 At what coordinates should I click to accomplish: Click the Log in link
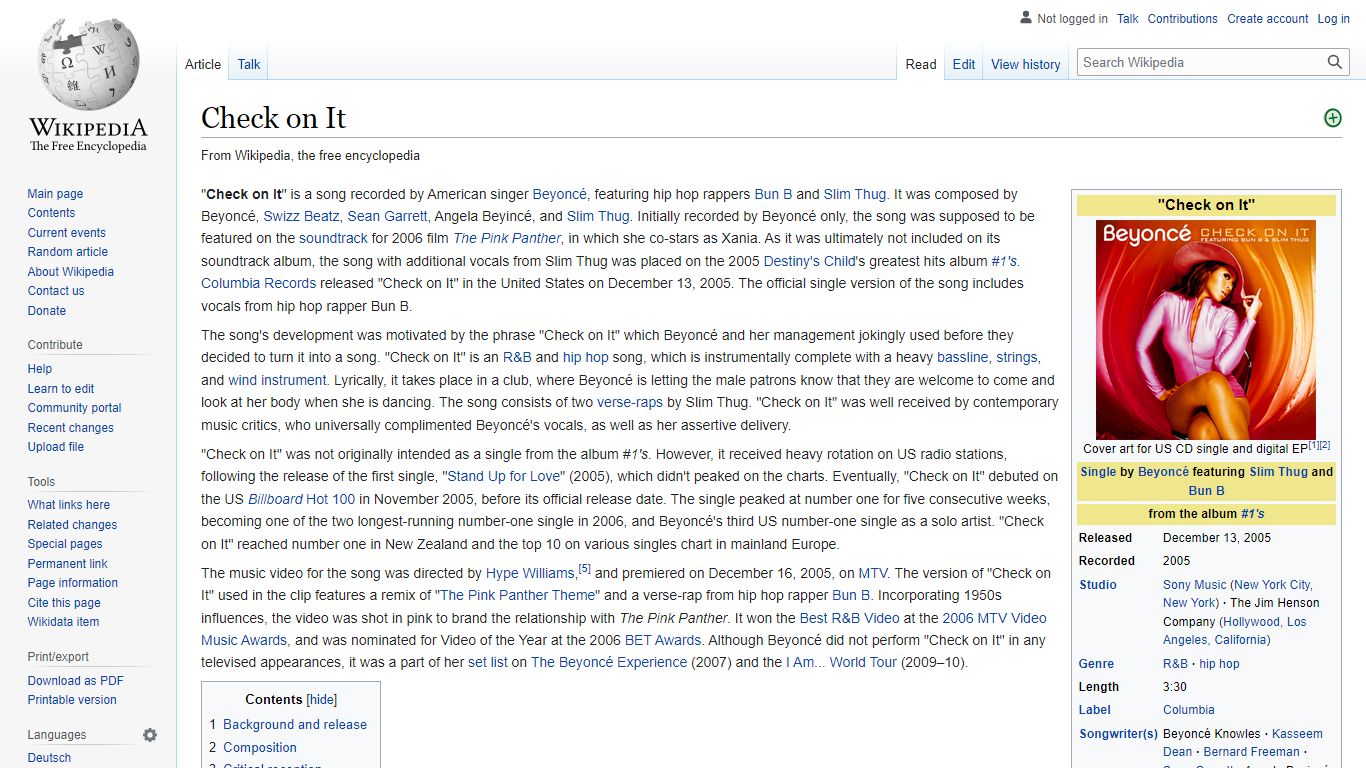pos(1333,19)
